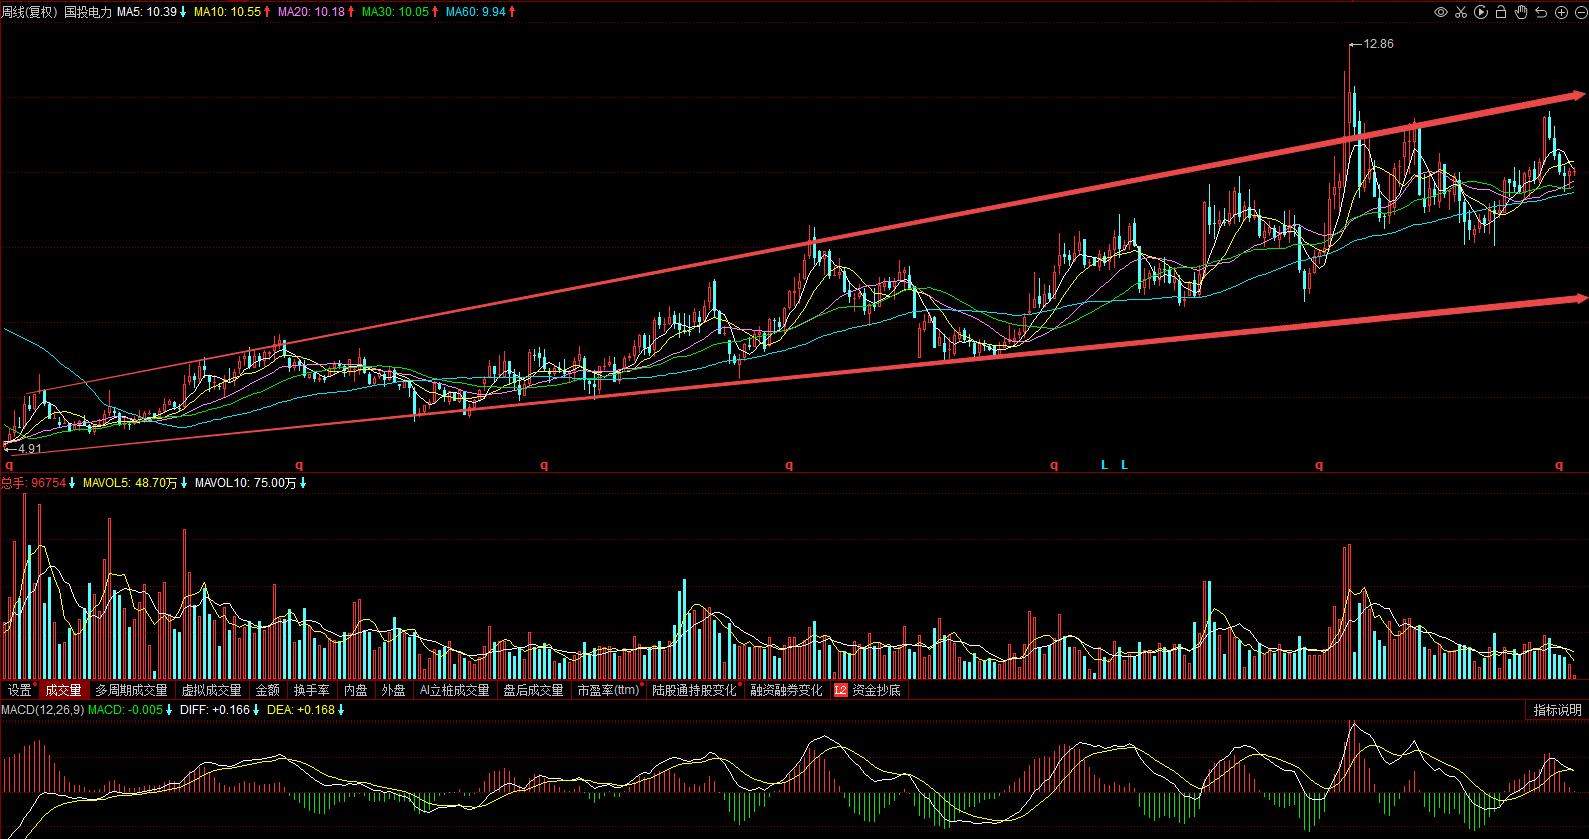Select the 外盘 tab

(394, 690)
